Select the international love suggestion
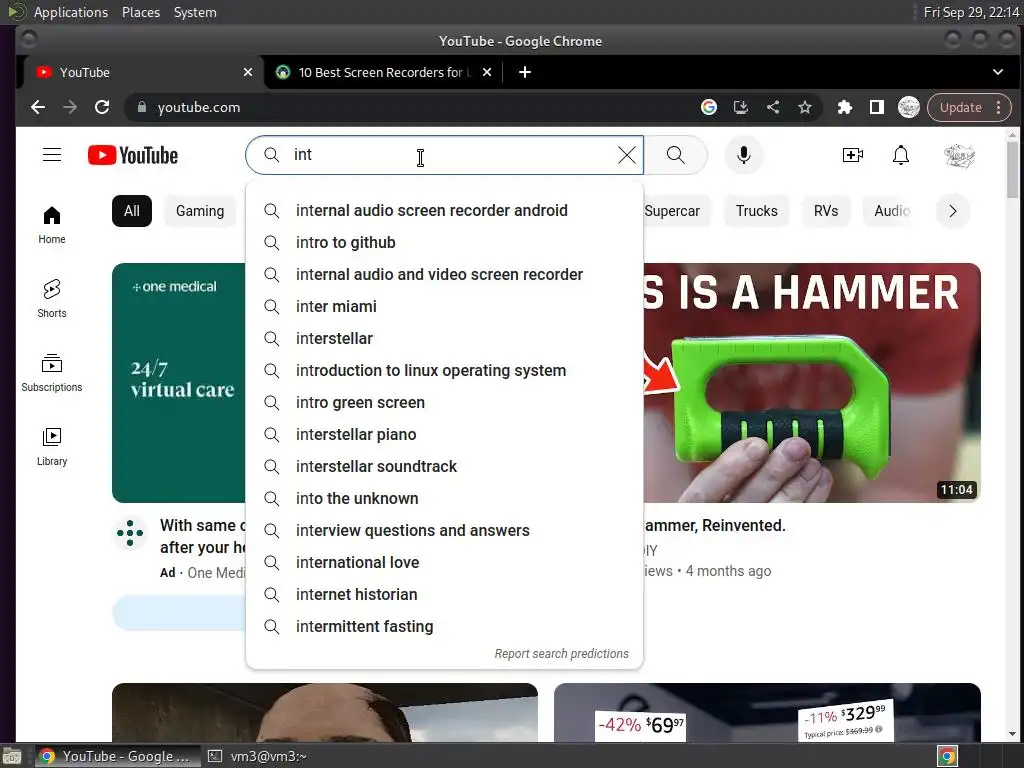Viewport: 1024px width, 768px height. [x=444, y=562]
